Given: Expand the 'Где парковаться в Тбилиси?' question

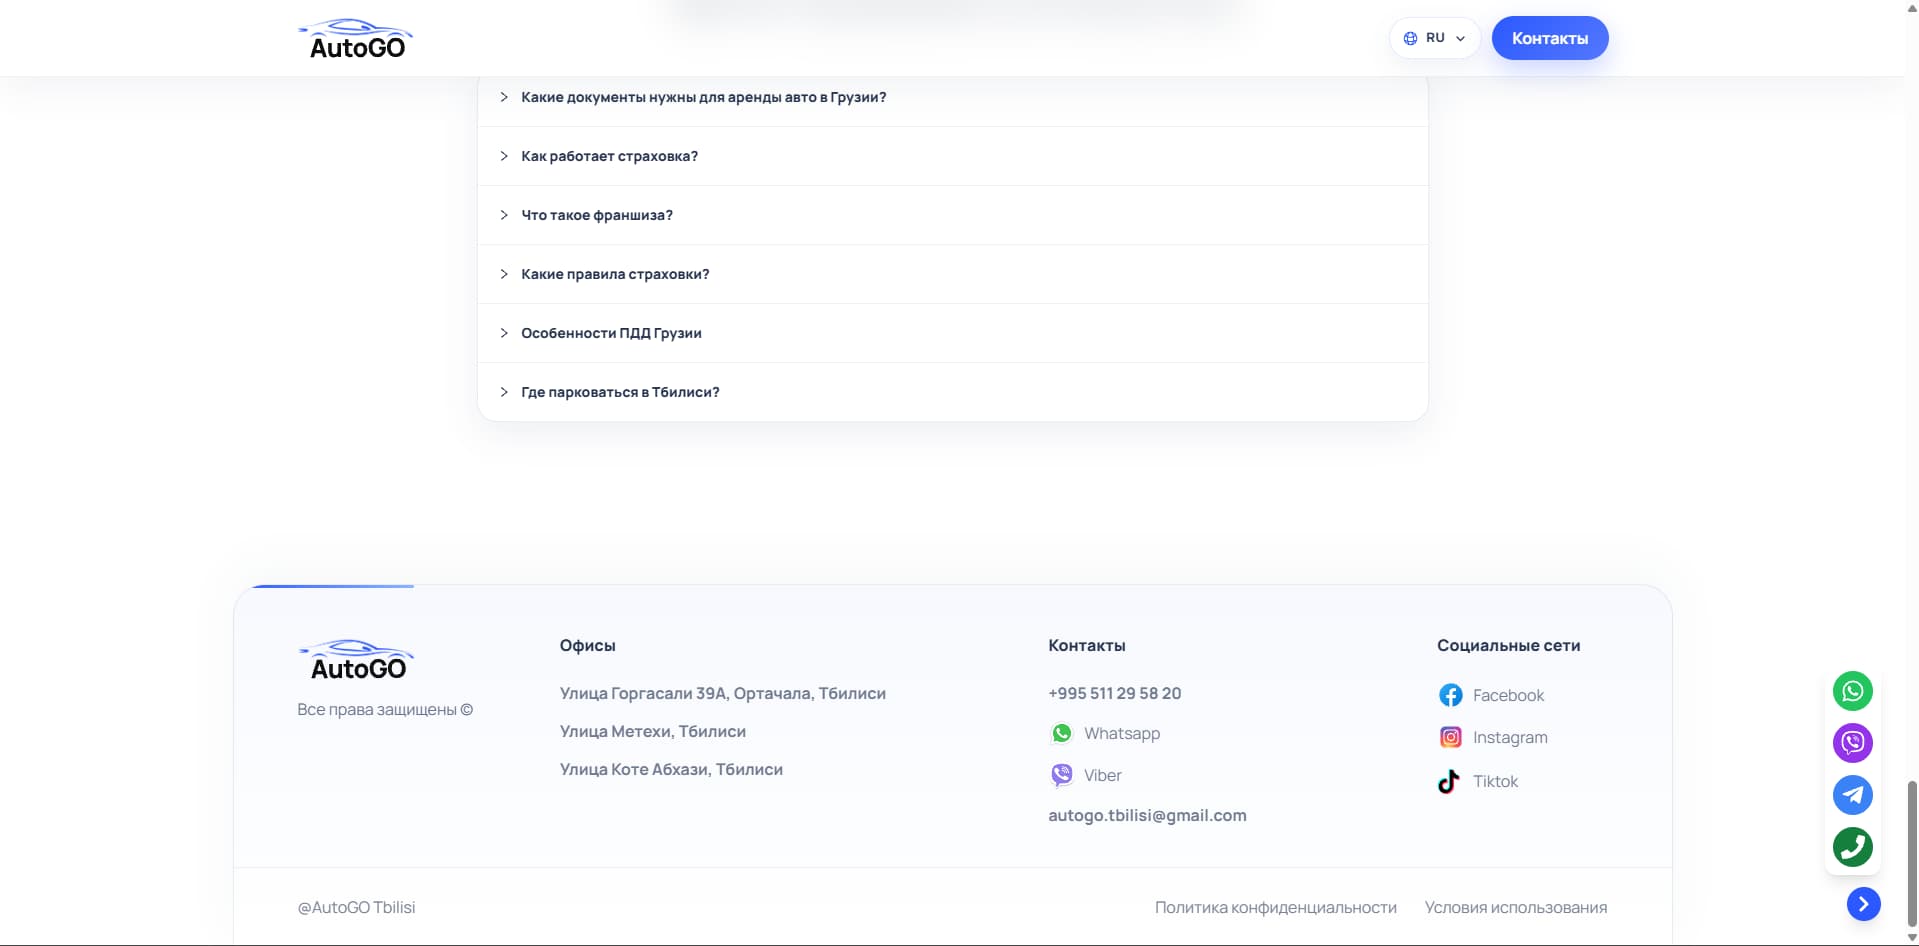Looking at the screenshot, I should [952, 392].
